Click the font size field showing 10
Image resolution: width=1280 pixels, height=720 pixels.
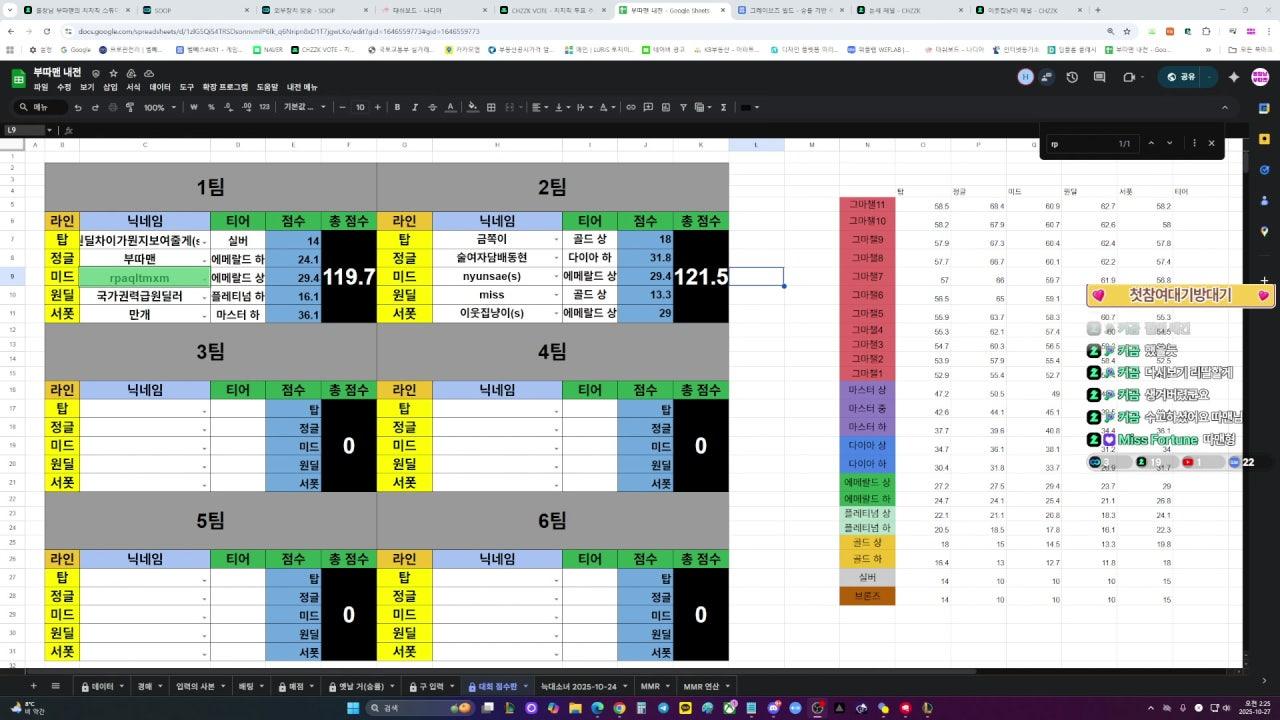click(x=360, y=107)
